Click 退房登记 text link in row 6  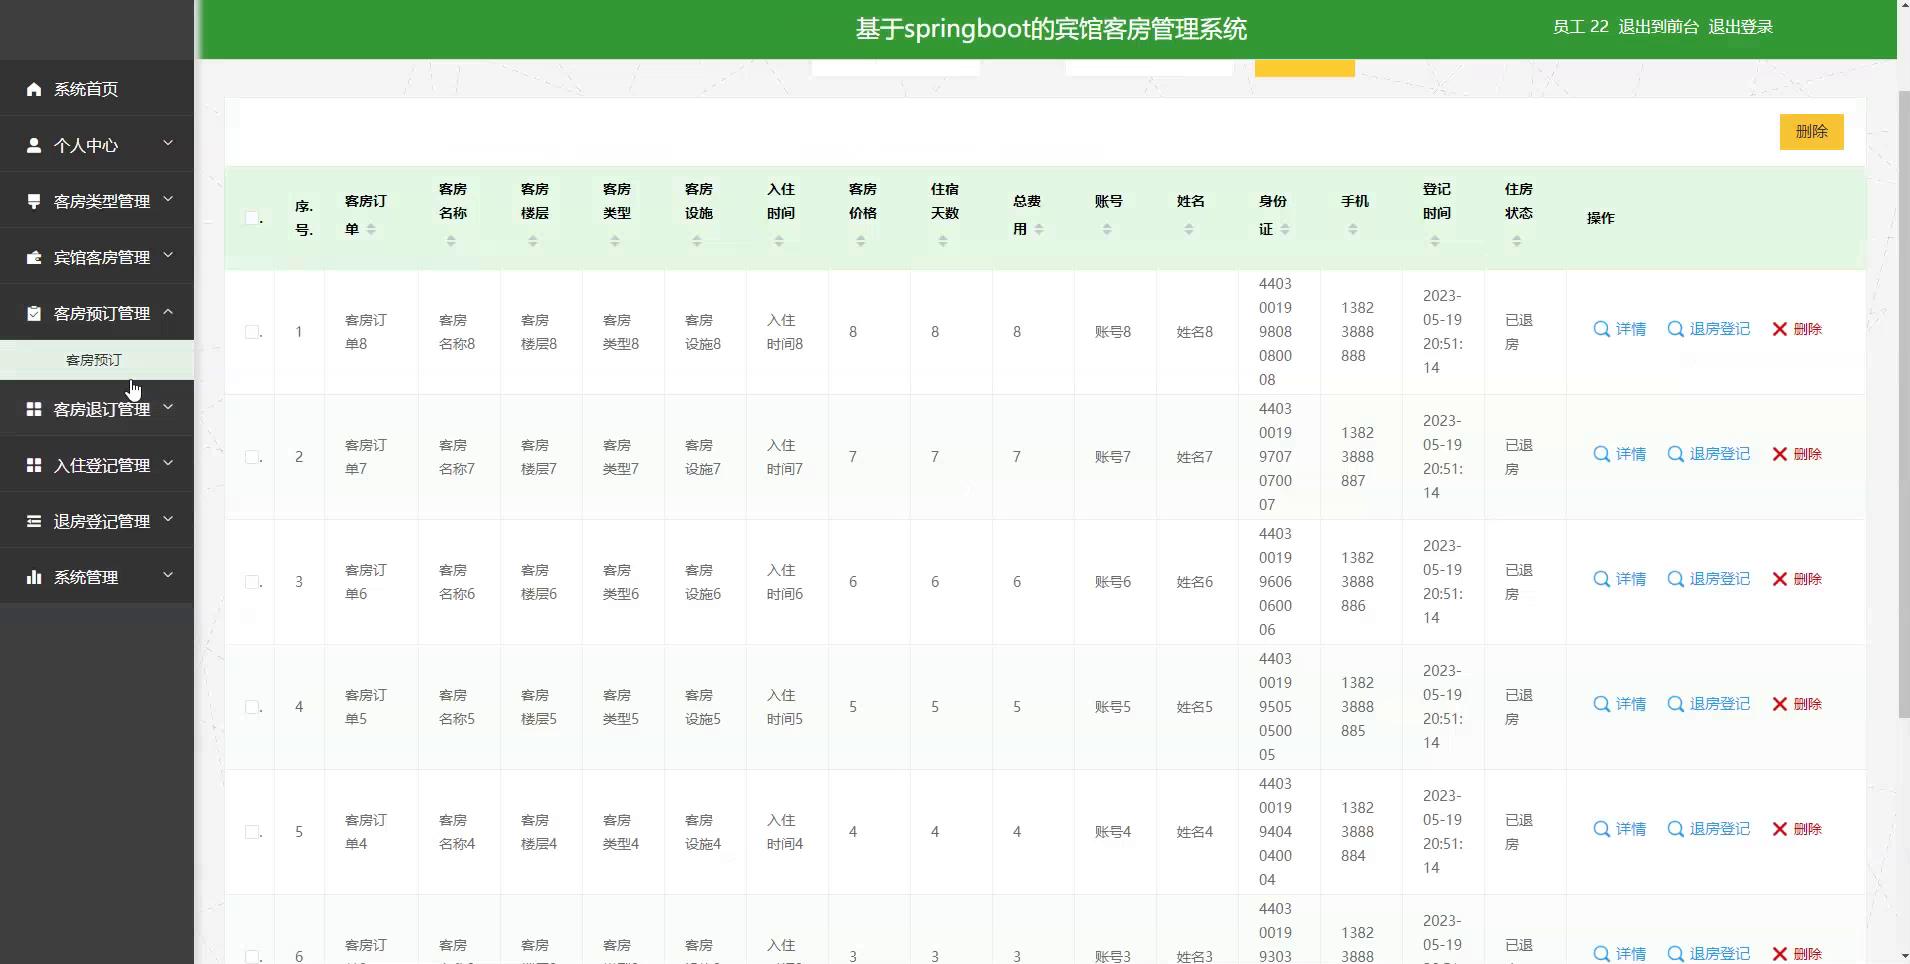pos(1719,954)
